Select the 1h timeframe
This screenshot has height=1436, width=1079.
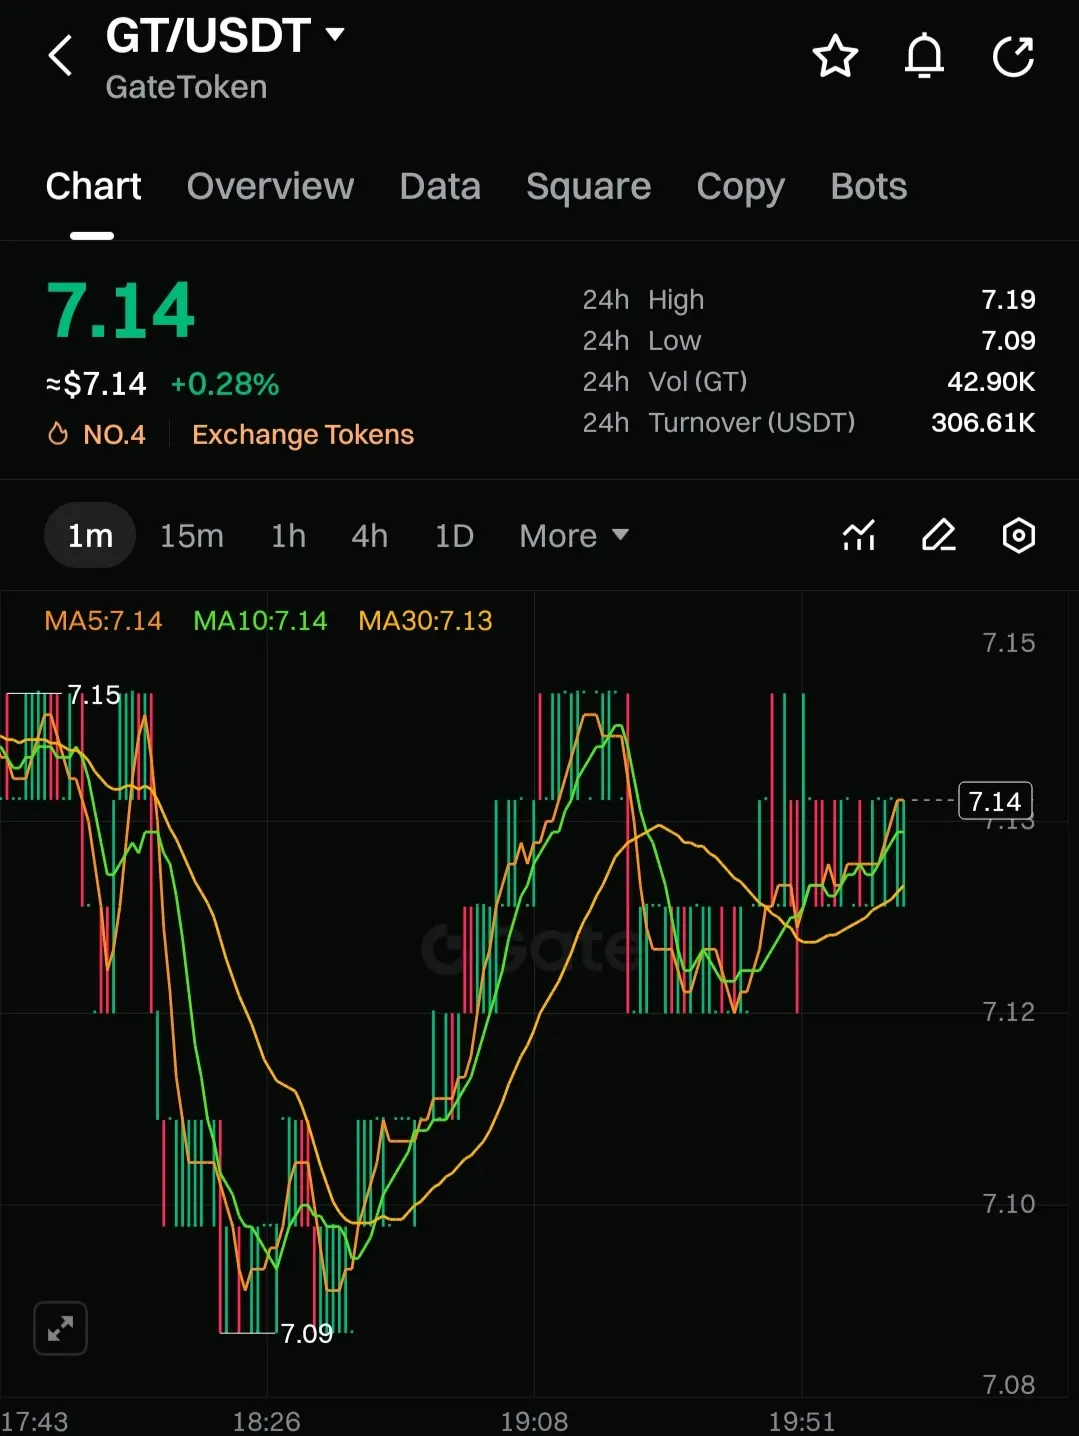pyautogui.click(x=288, y=536)
